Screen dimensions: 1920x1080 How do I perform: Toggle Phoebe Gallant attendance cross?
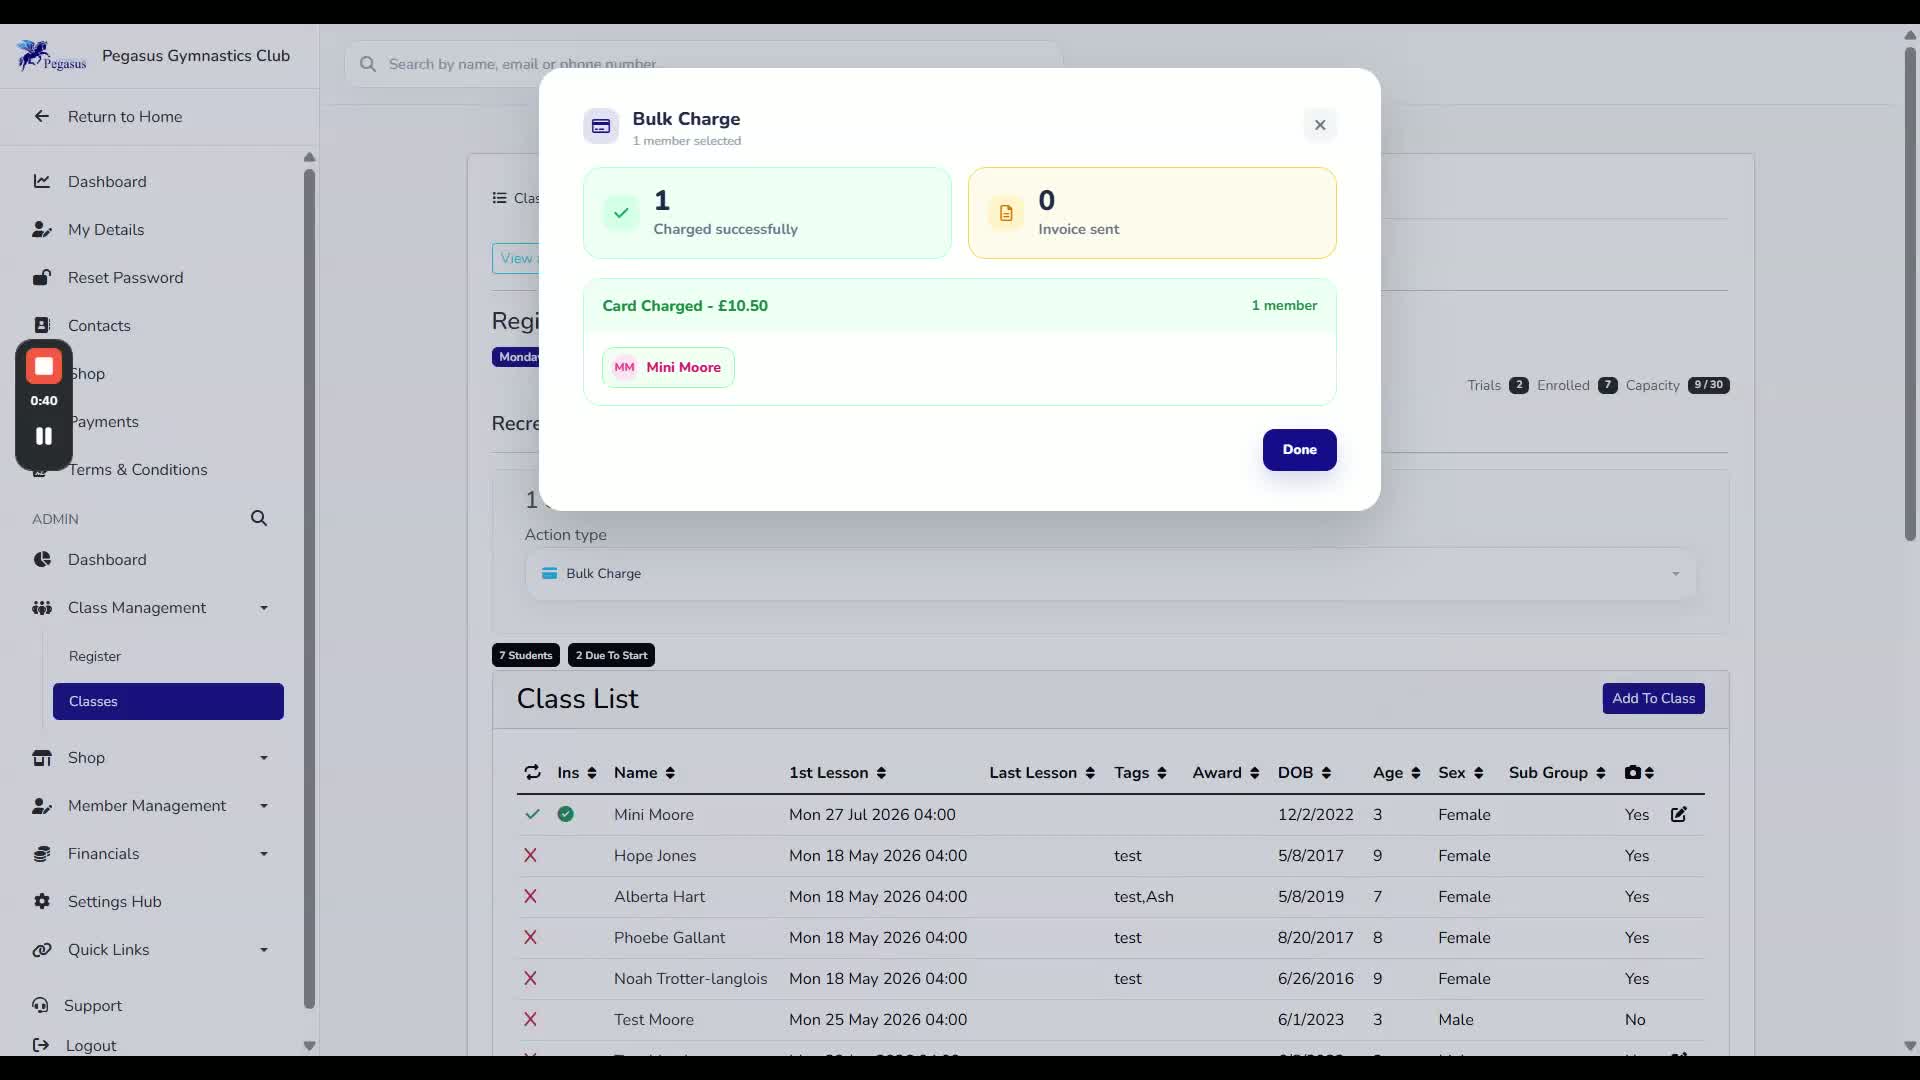530,937
